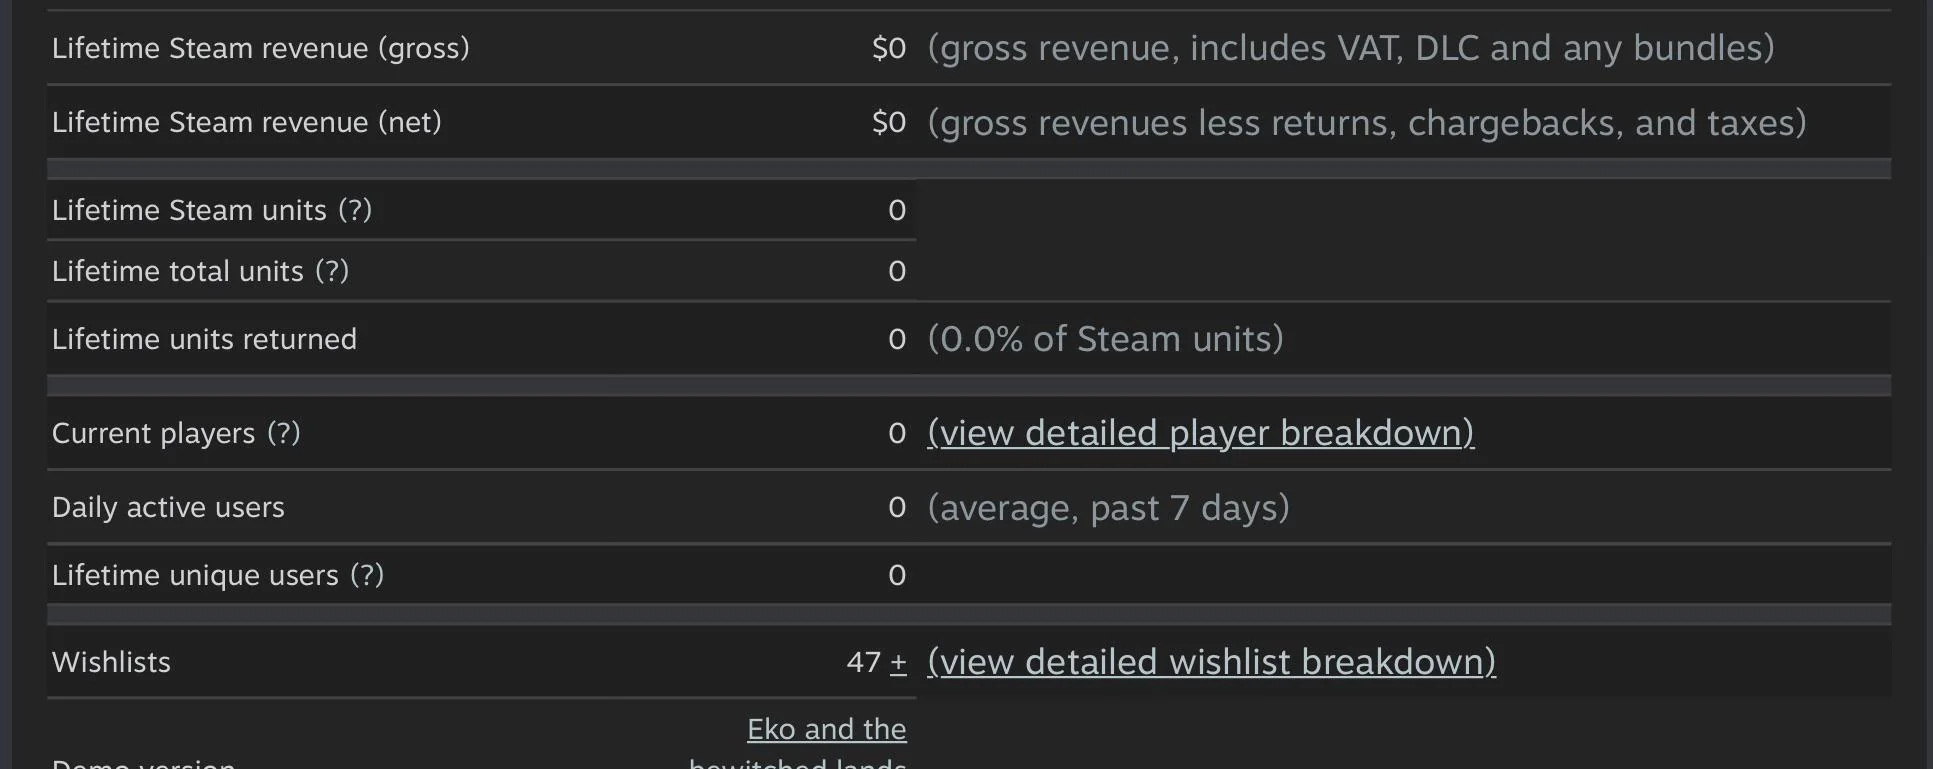Screen dimensions: 1933x769
Task: Click the Lifetime units returned row
Action: tap(204, 339)
